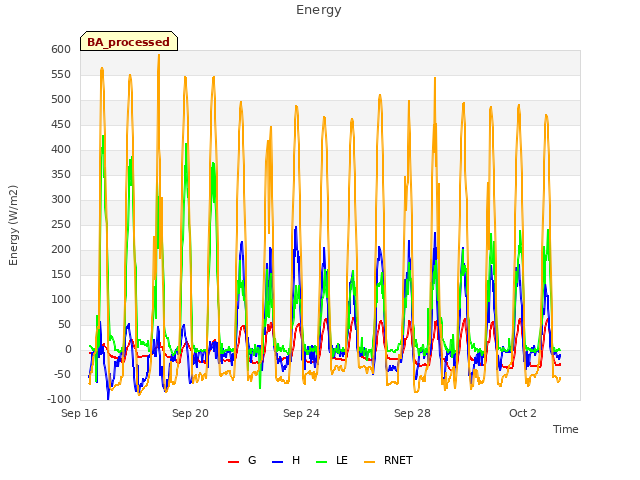Click the blue H legend swatch
This screenshot has width=640, height=480.
[277, 462]
